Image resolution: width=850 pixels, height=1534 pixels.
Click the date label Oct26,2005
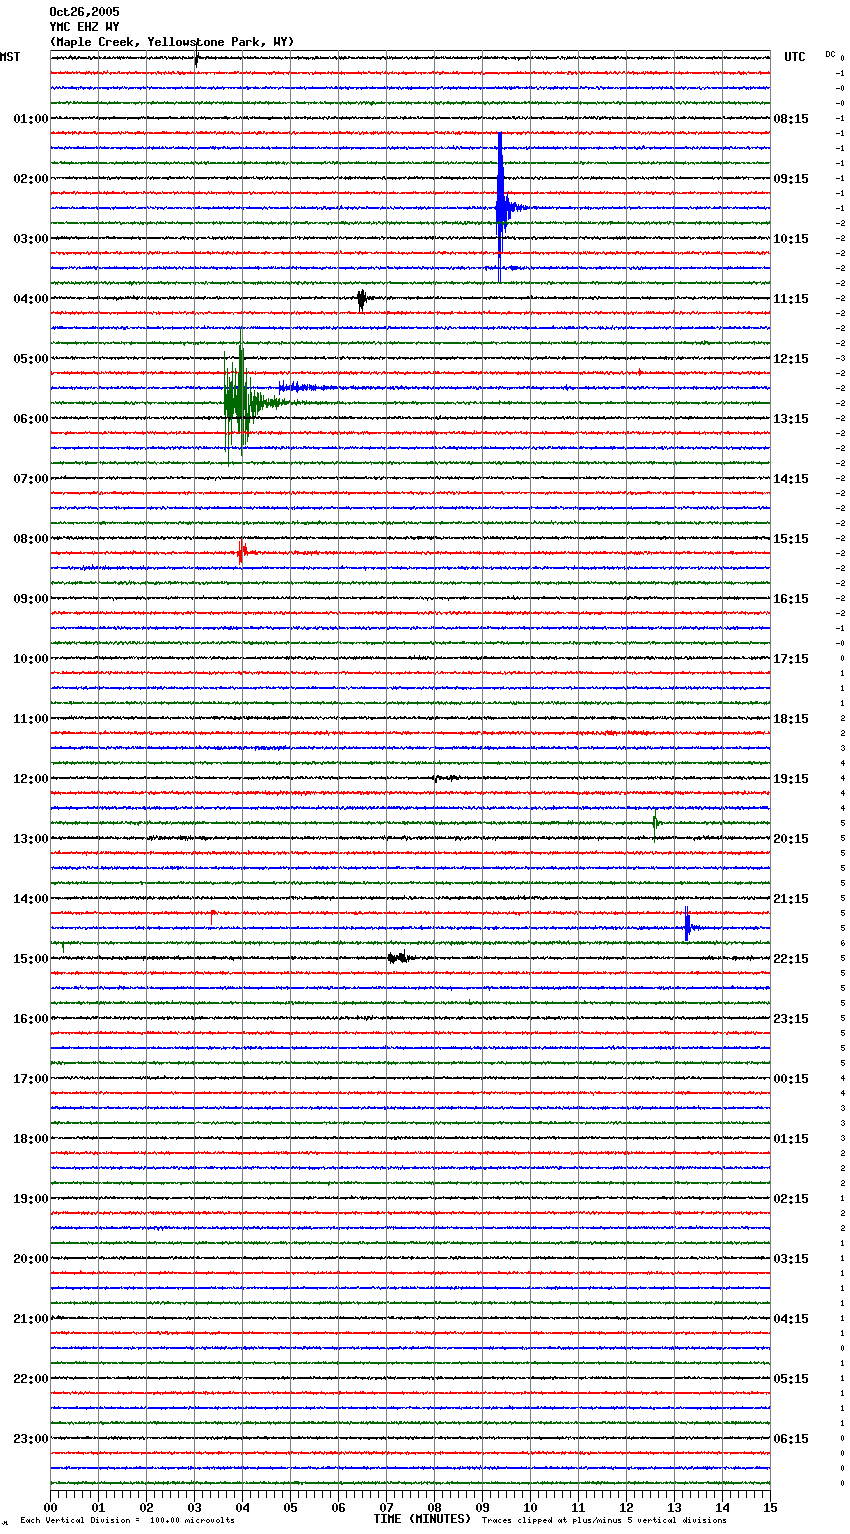tap(84, 12)
